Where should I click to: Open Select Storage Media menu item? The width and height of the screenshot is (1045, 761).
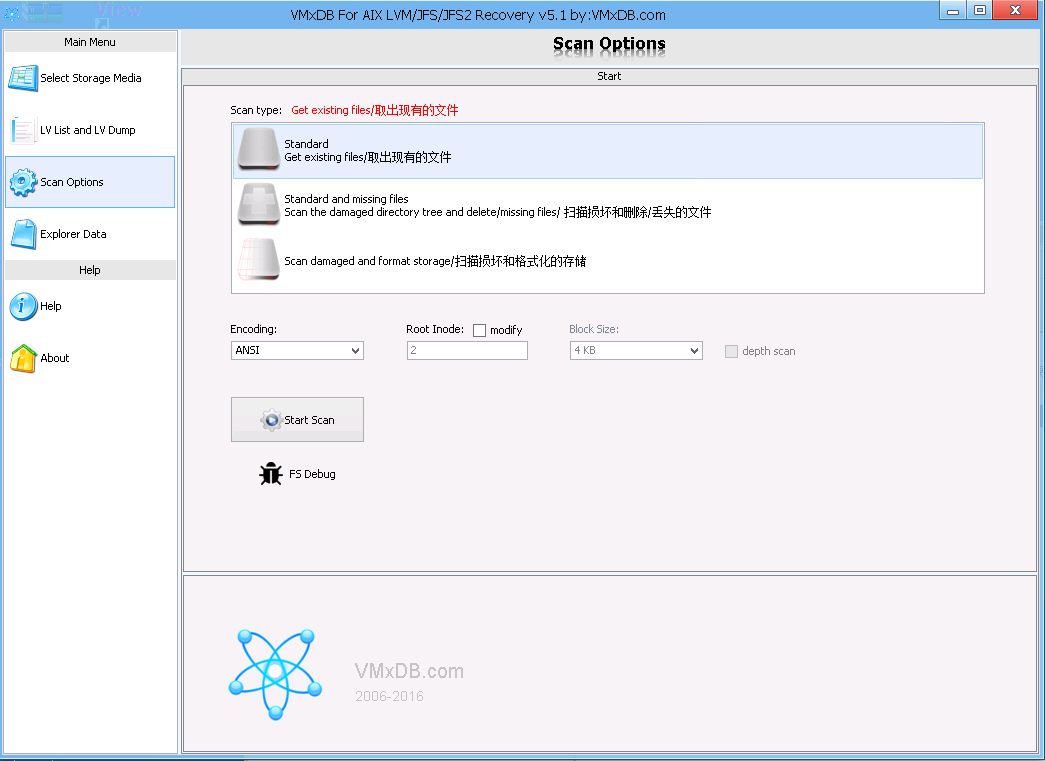pyautogui.click(x=90, y=78)
